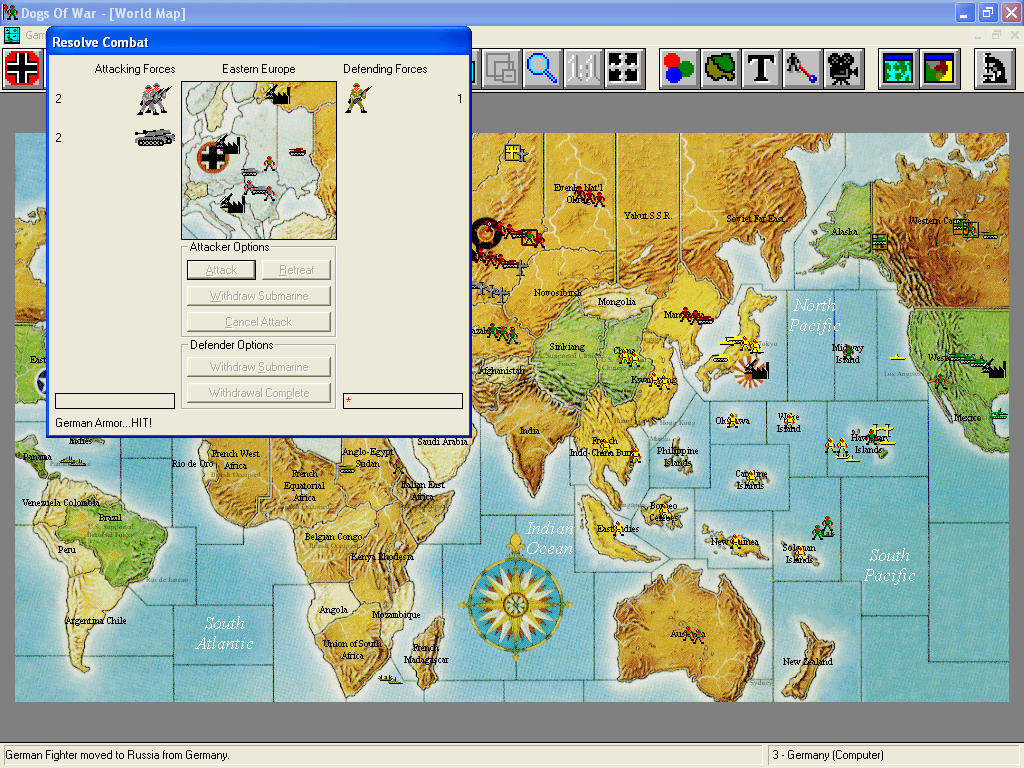Click the "Yakut S.S.R." territory label

[x=648, y=216]
